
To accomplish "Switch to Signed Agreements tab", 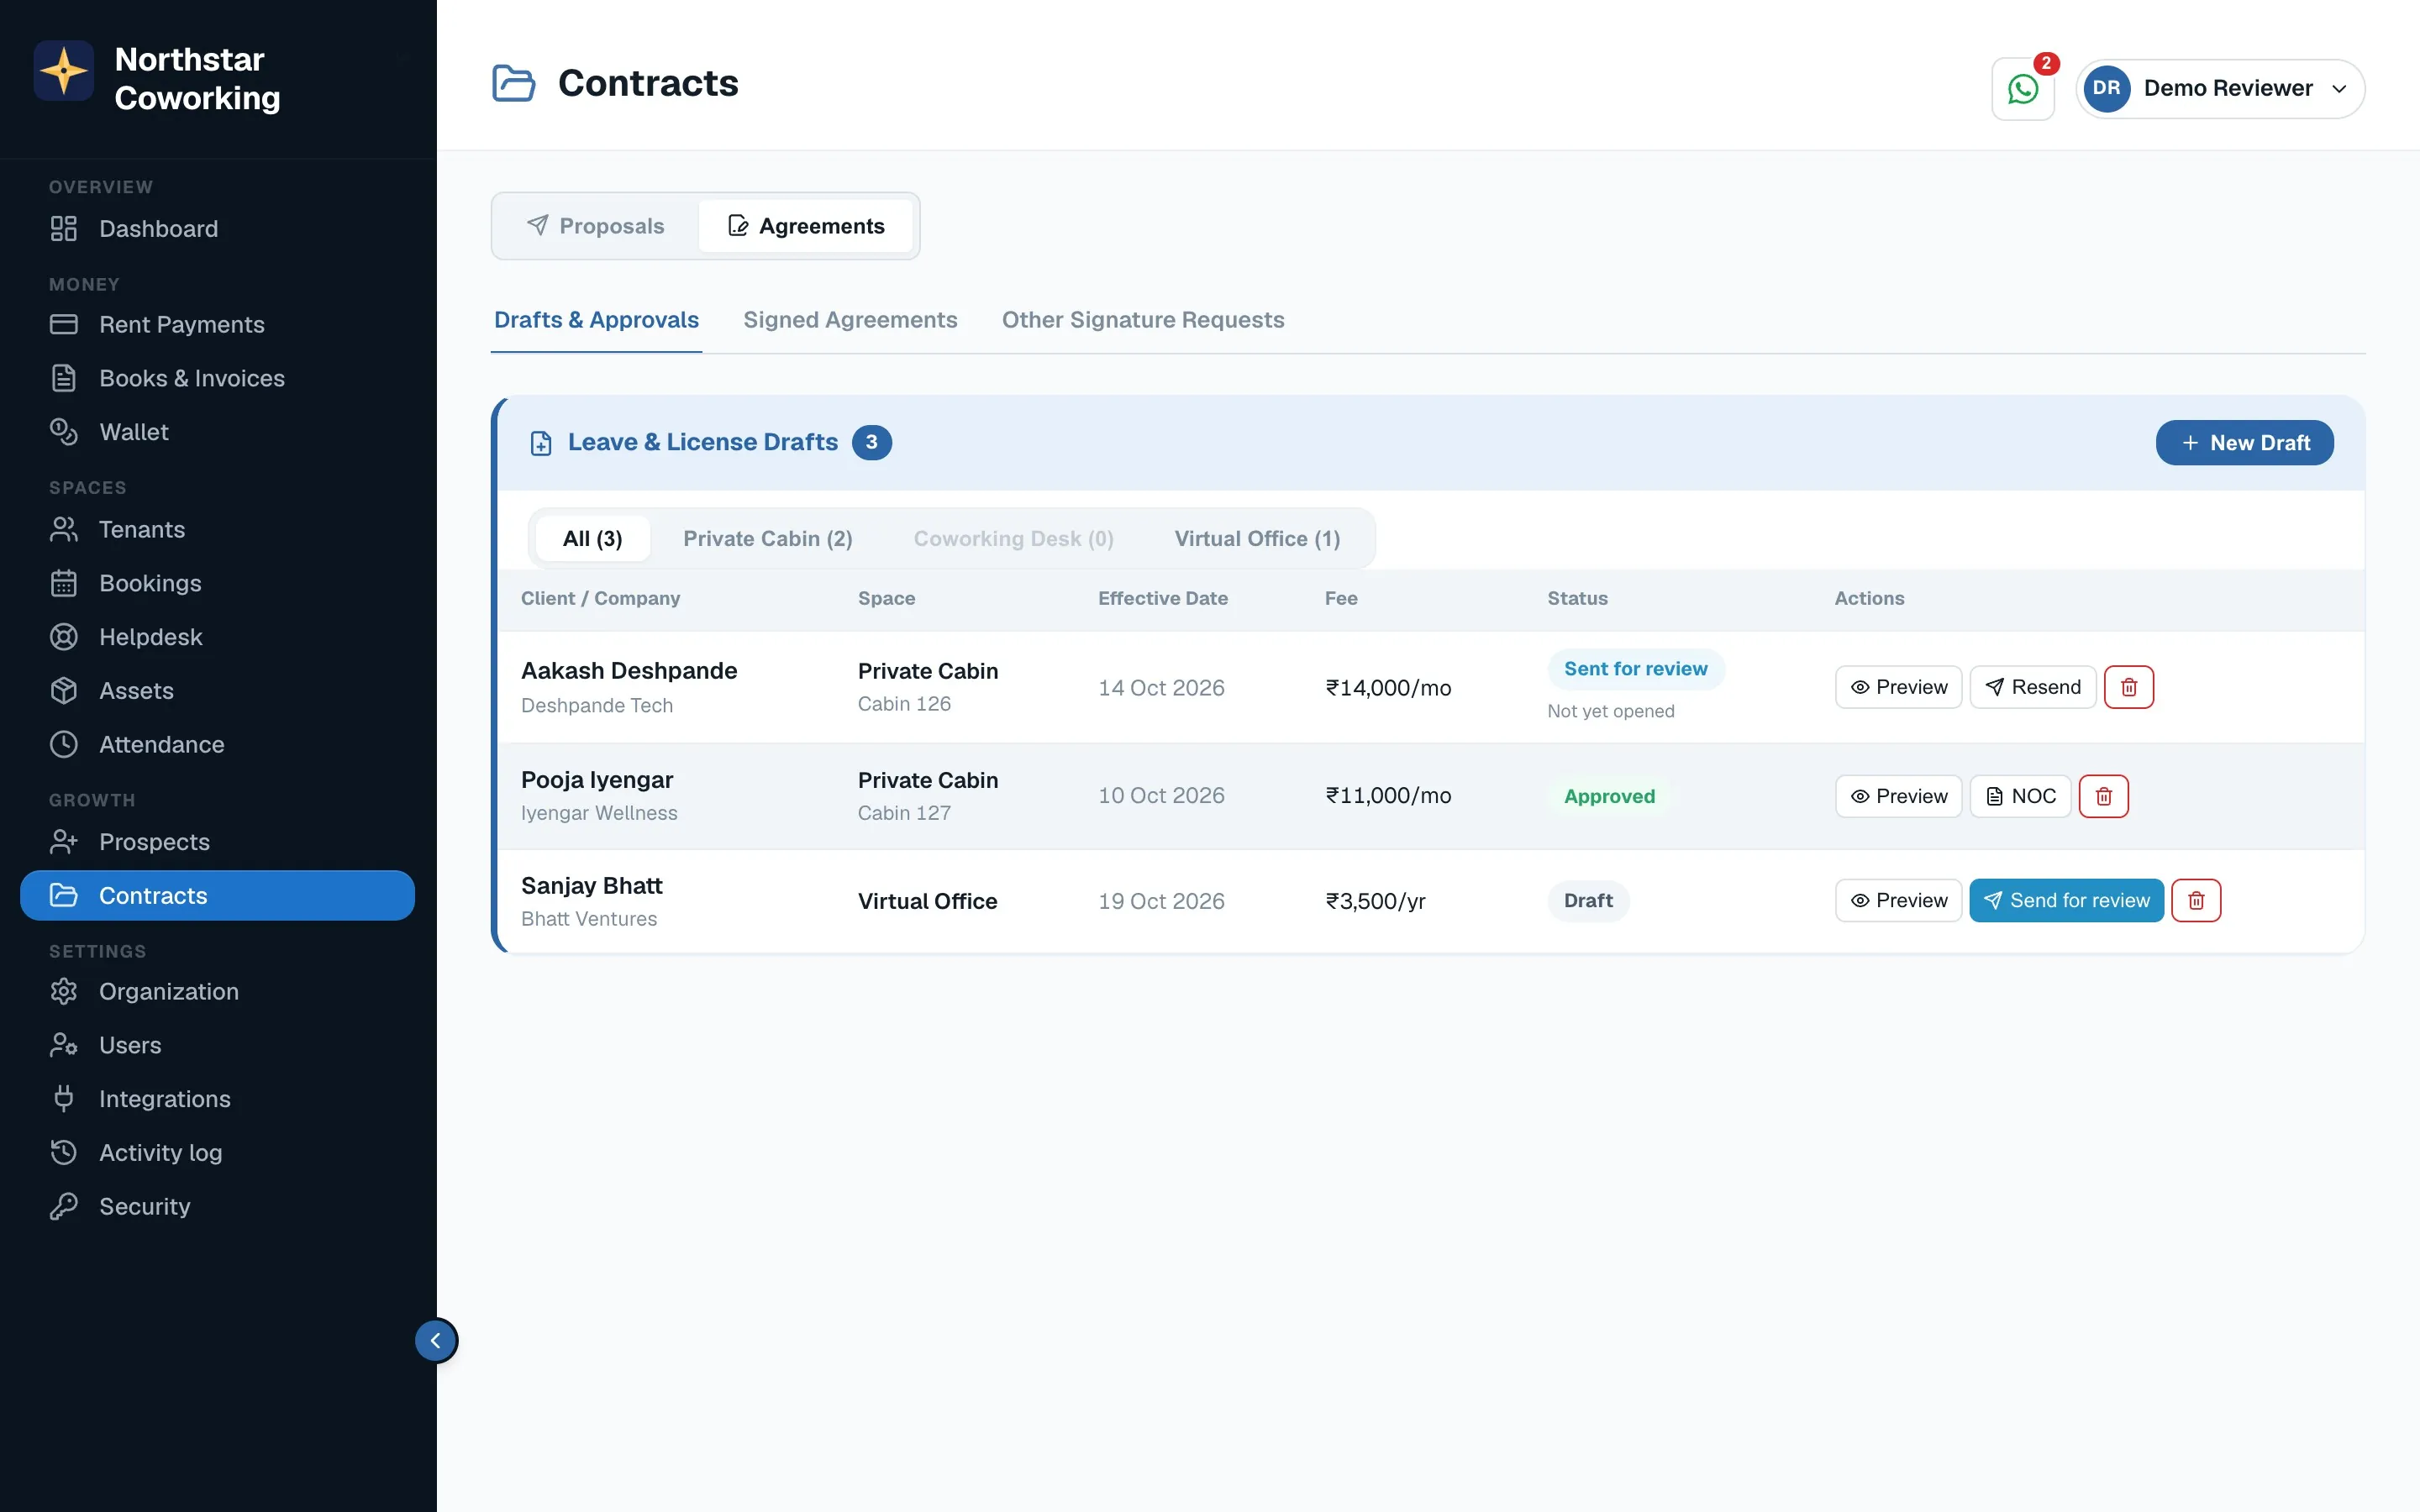I will 850,320.
